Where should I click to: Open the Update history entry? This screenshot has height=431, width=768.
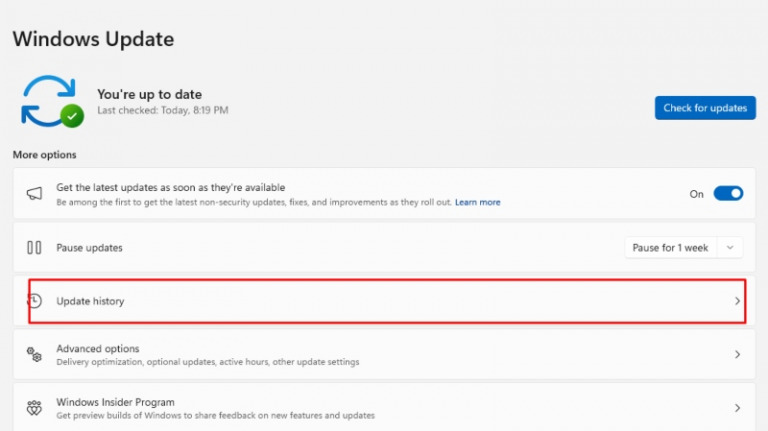click(90, 301)
